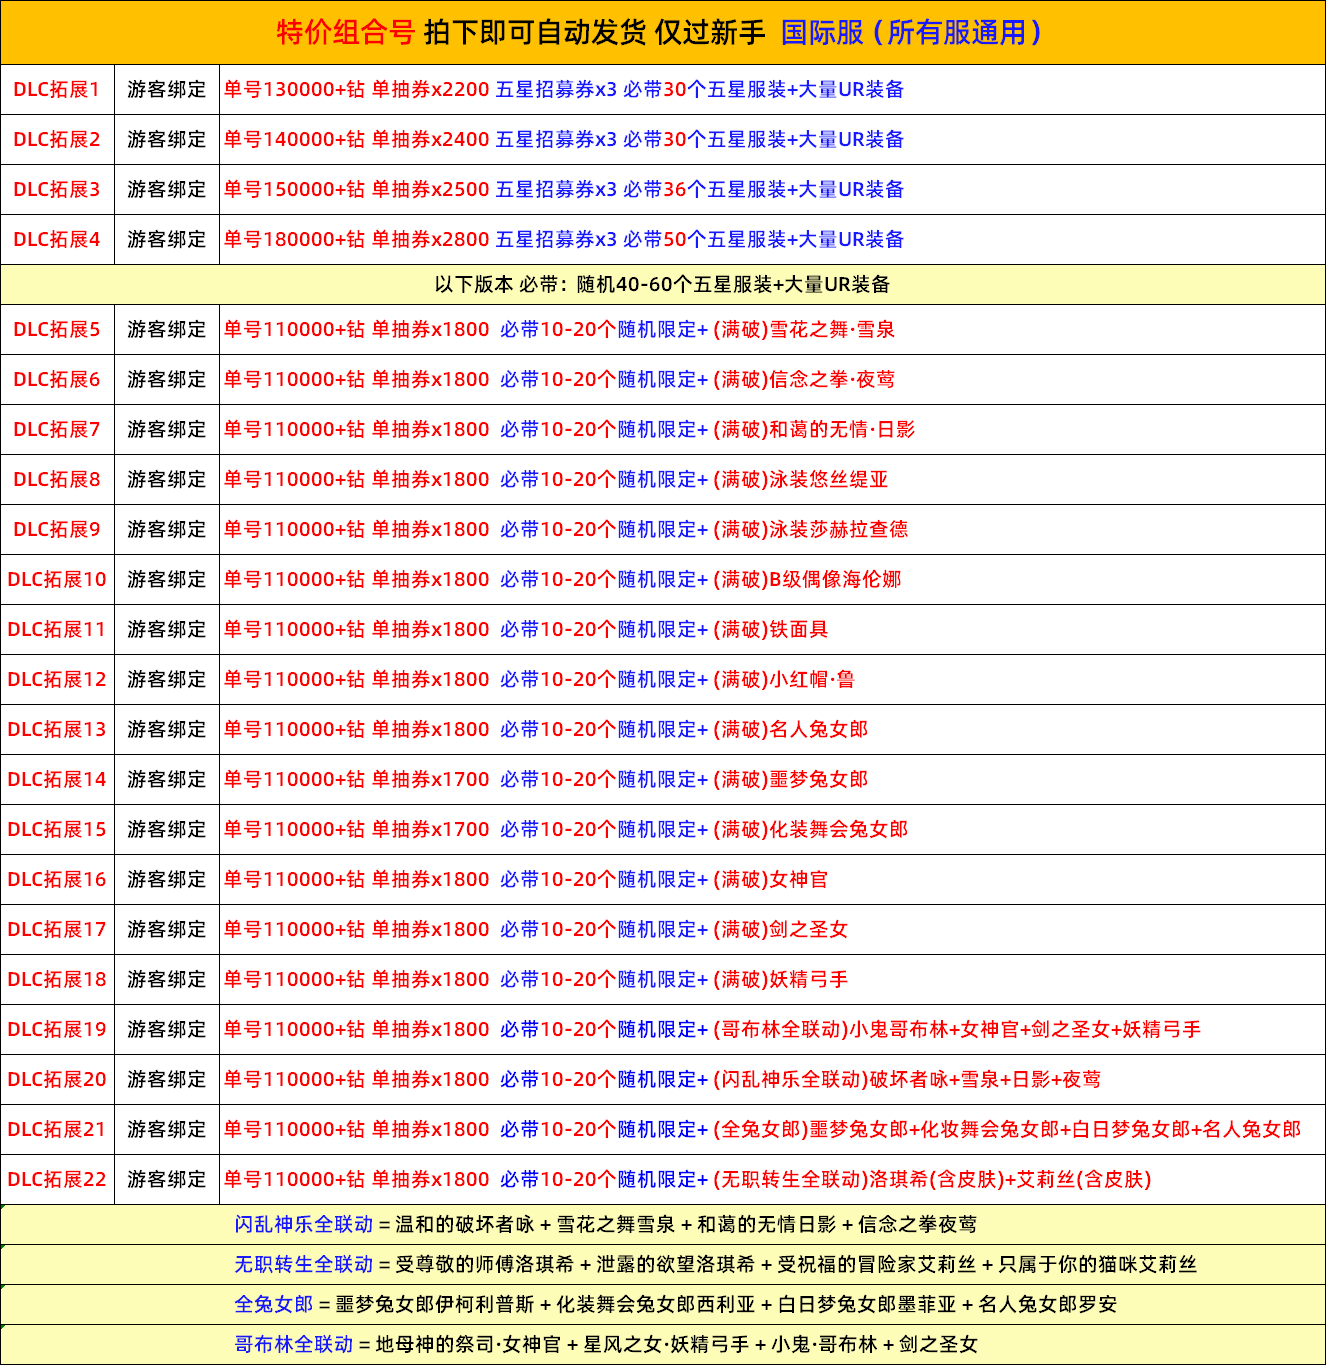Click the yellow 以下版本 必带 notice row
Screen dimensions: 1326x1365
point(662,285)
